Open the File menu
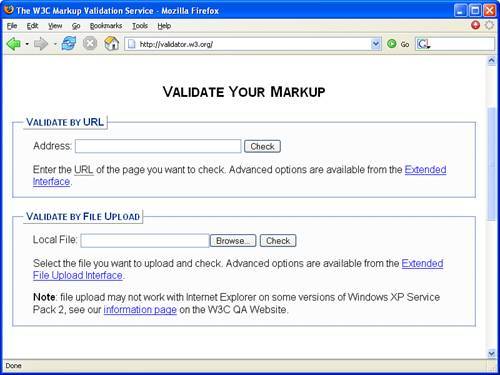The height and width of the screenshot is (375, 500). 12,26
